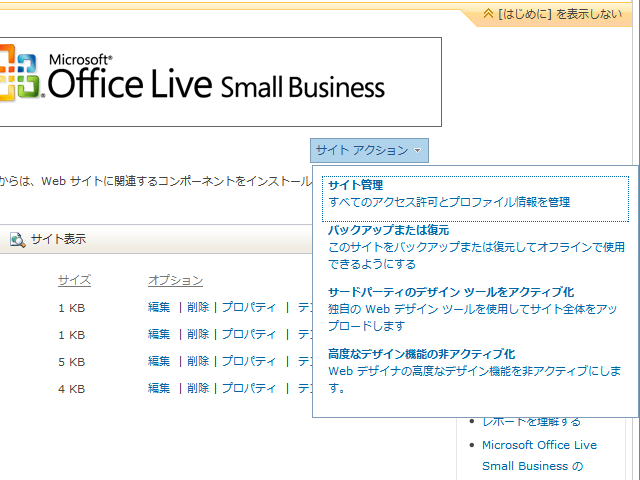This screenshot has height=480, width=640.
Task: Click 編集 in the 4 KB row
Action: click(x=159, y=388)
